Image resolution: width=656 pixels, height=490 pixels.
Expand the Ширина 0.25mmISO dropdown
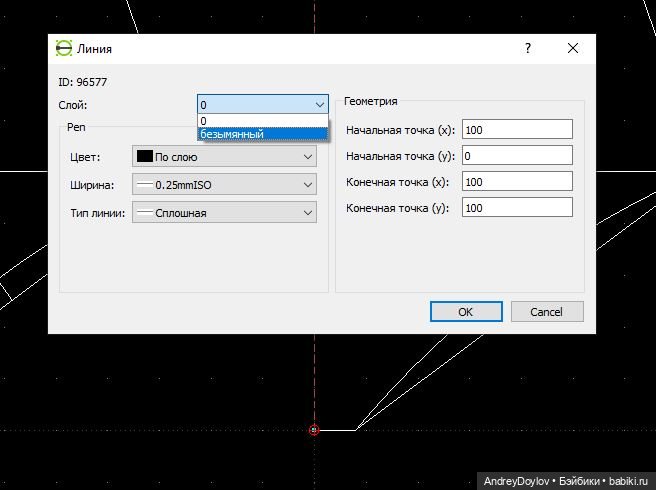coord(224,185)
